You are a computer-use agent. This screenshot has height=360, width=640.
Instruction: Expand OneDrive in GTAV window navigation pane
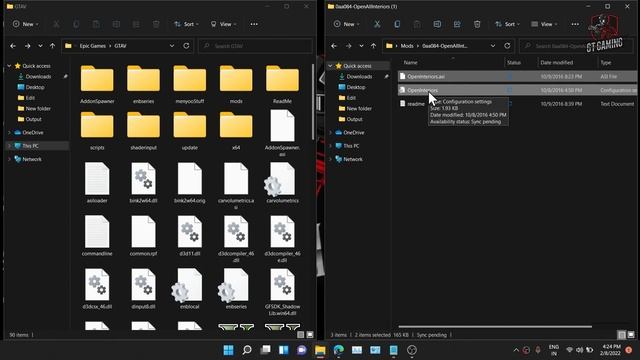coord(9,133)
